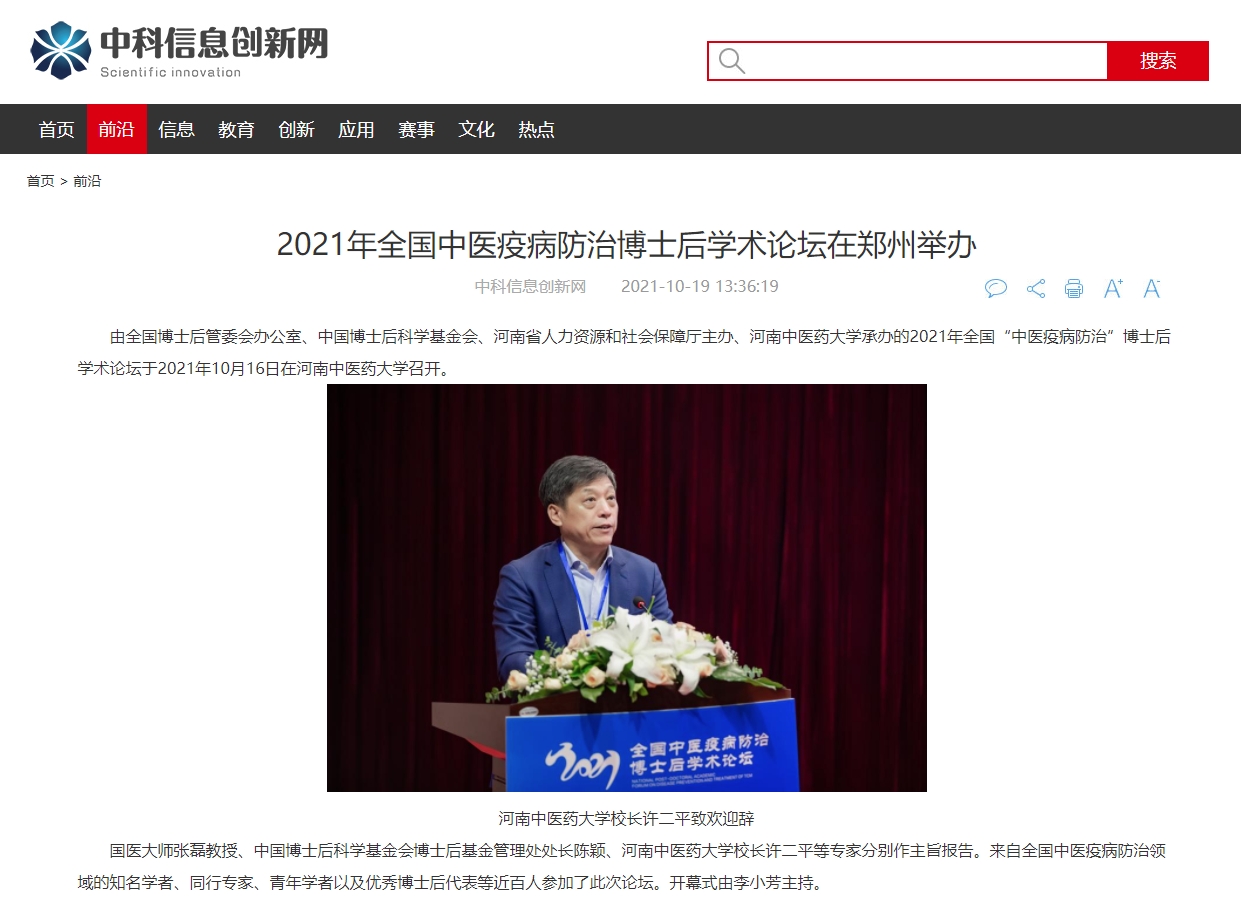Open the 文化 navigation item
Image resolution: width=1241 pixels, height=899 pixels.
tap(477, 129)
